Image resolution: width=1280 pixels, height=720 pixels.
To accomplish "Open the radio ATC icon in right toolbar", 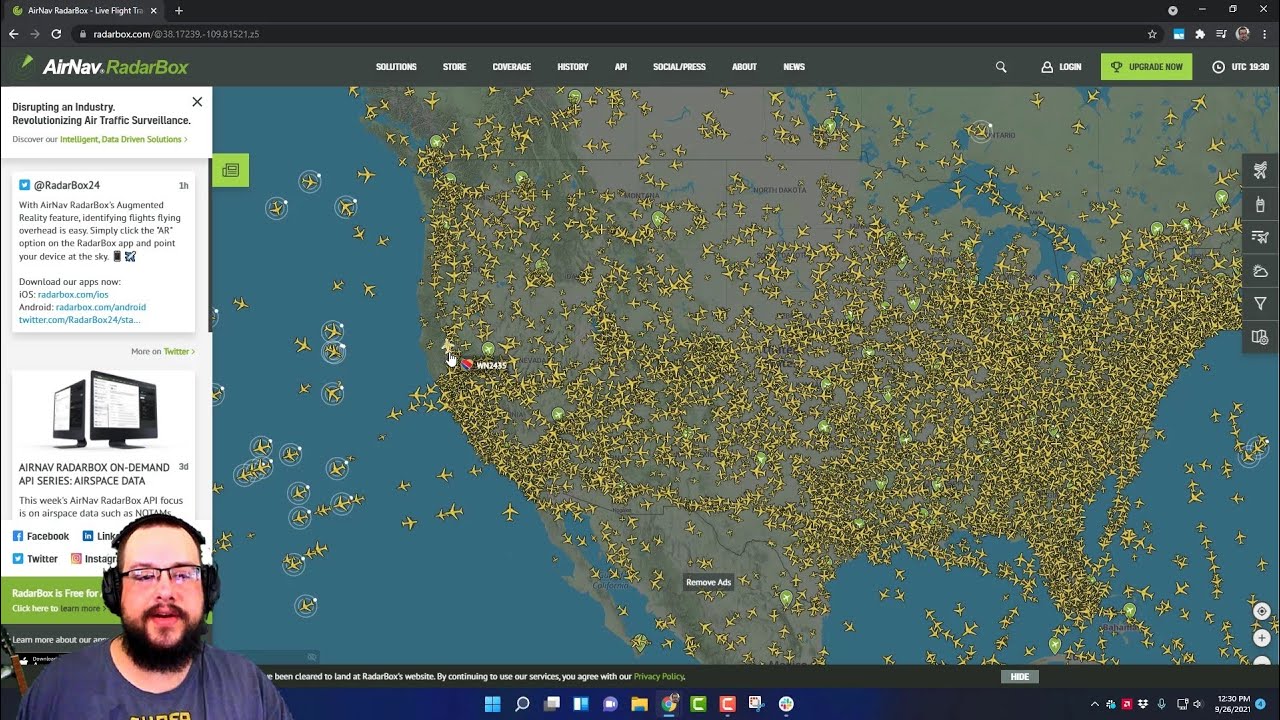I will click(x=1260, y=204).
